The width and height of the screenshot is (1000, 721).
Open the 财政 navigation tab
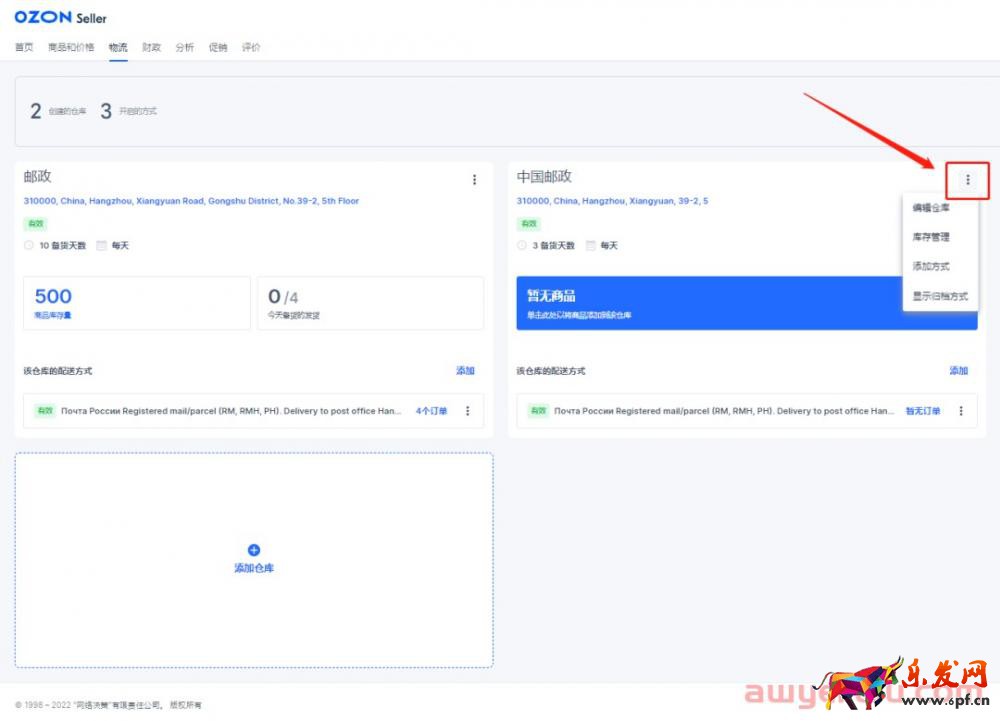[x=151, y=47]
